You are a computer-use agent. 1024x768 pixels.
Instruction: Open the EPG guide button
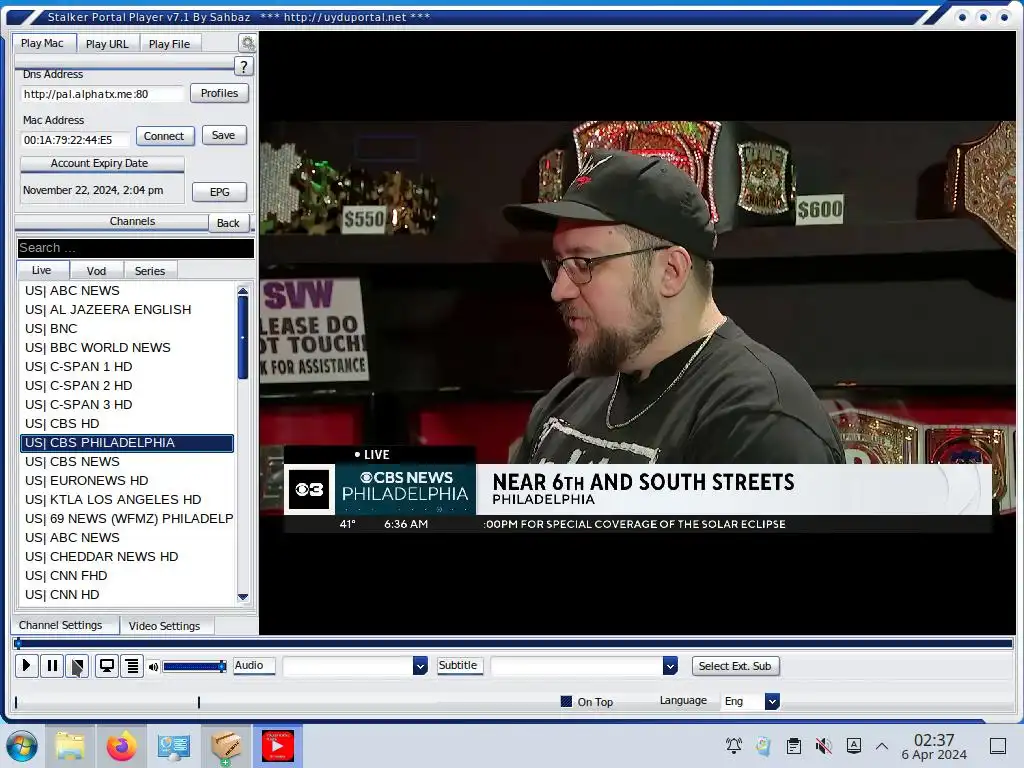point(219,192)
